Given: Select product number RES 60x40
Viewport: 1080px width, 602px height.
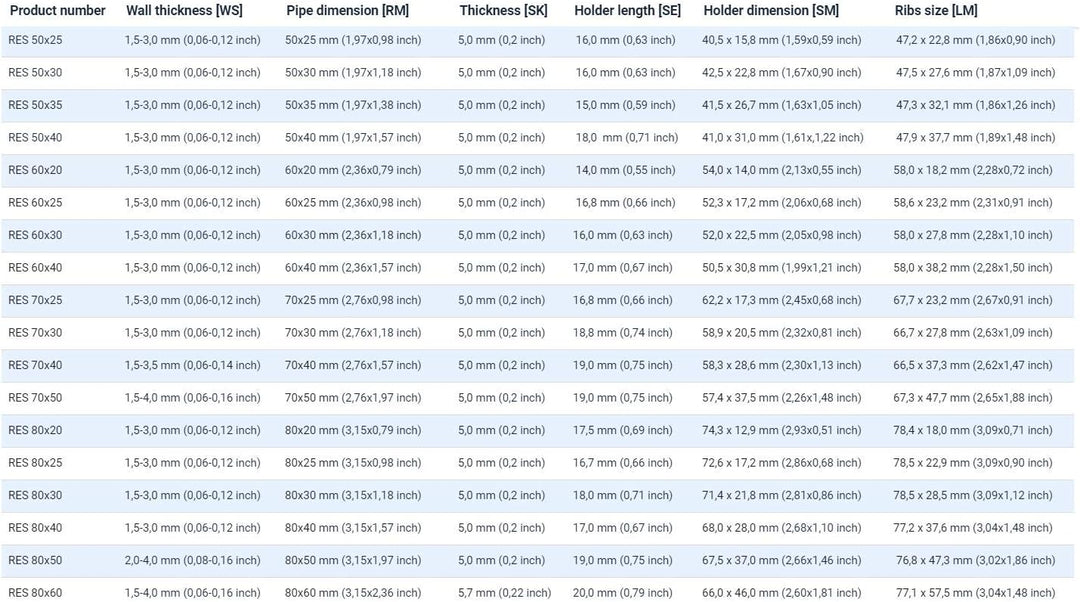Looking at the screenshot, I should [35, 267].
